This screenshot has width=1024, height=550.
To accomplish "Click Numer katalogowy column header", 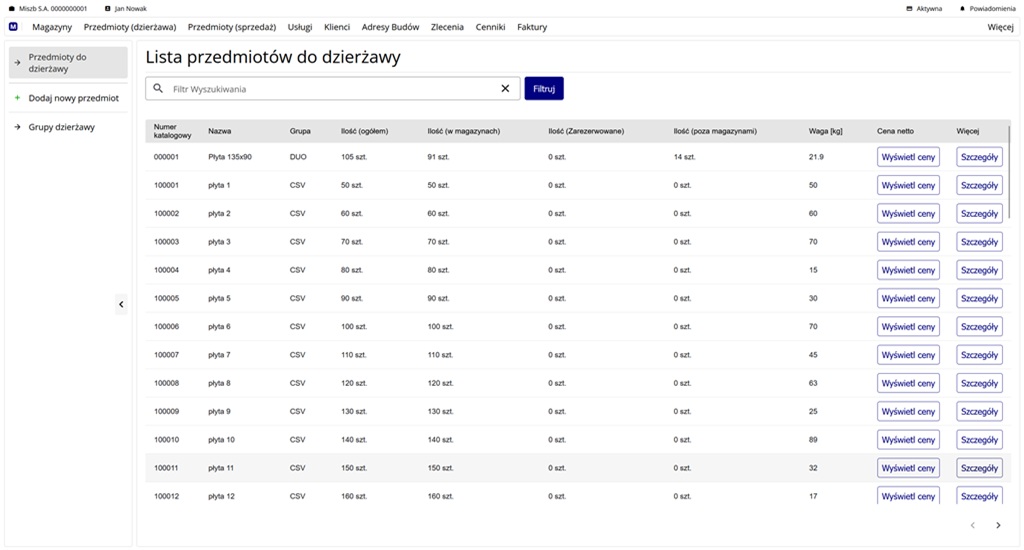I will pyautogui.click(x=172, y=131).
